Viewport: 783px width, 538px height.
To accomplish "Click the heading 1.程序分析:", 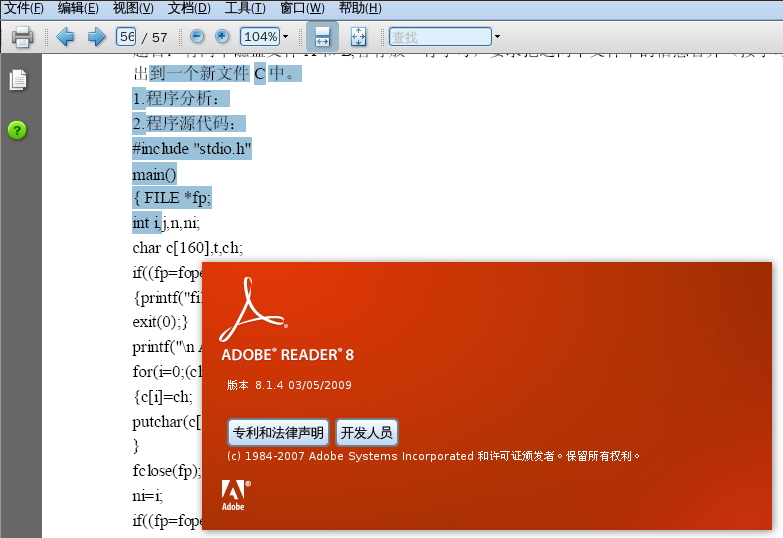I will 181,98.
